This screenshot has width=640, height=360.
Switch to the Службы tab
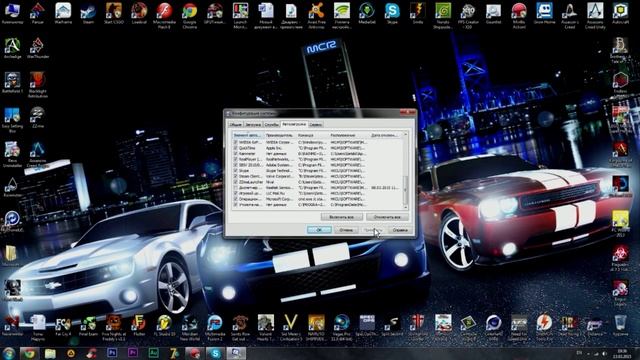point(271,124)
